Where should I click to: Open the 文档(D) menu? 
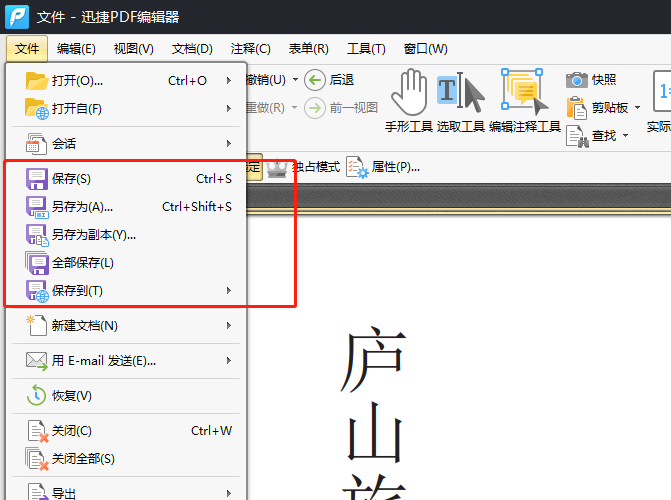pyautogui.click(x=192, y=49)
